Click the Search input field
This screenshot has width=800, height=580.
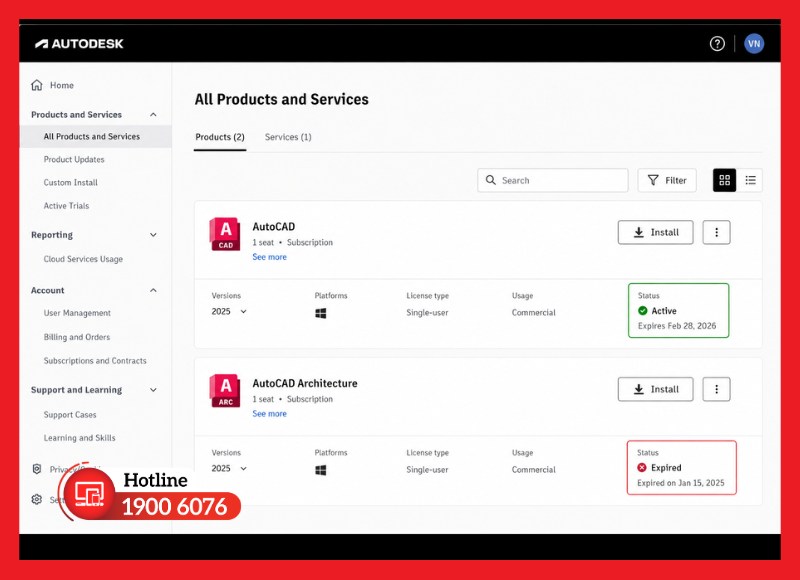click(553, 180)
